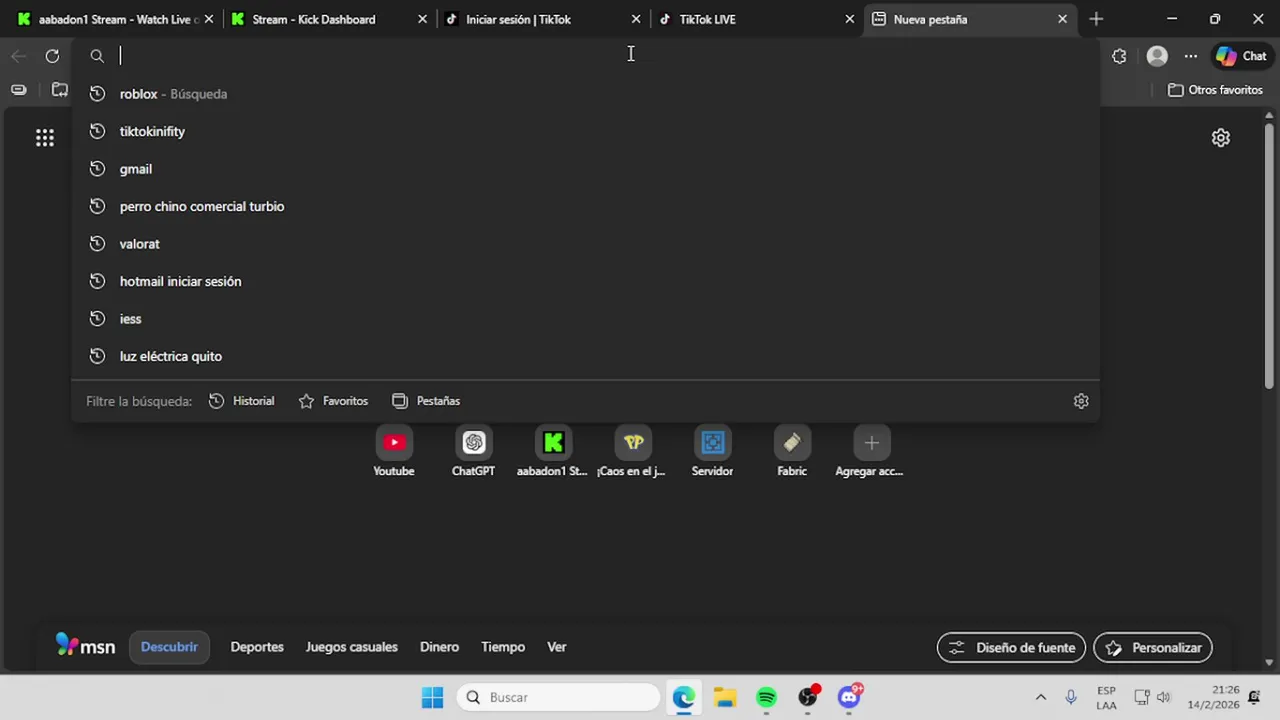This screenshot has width=1280, height=720.
Task: Pick the gmail search suggestion
Action: click(585, 169)
